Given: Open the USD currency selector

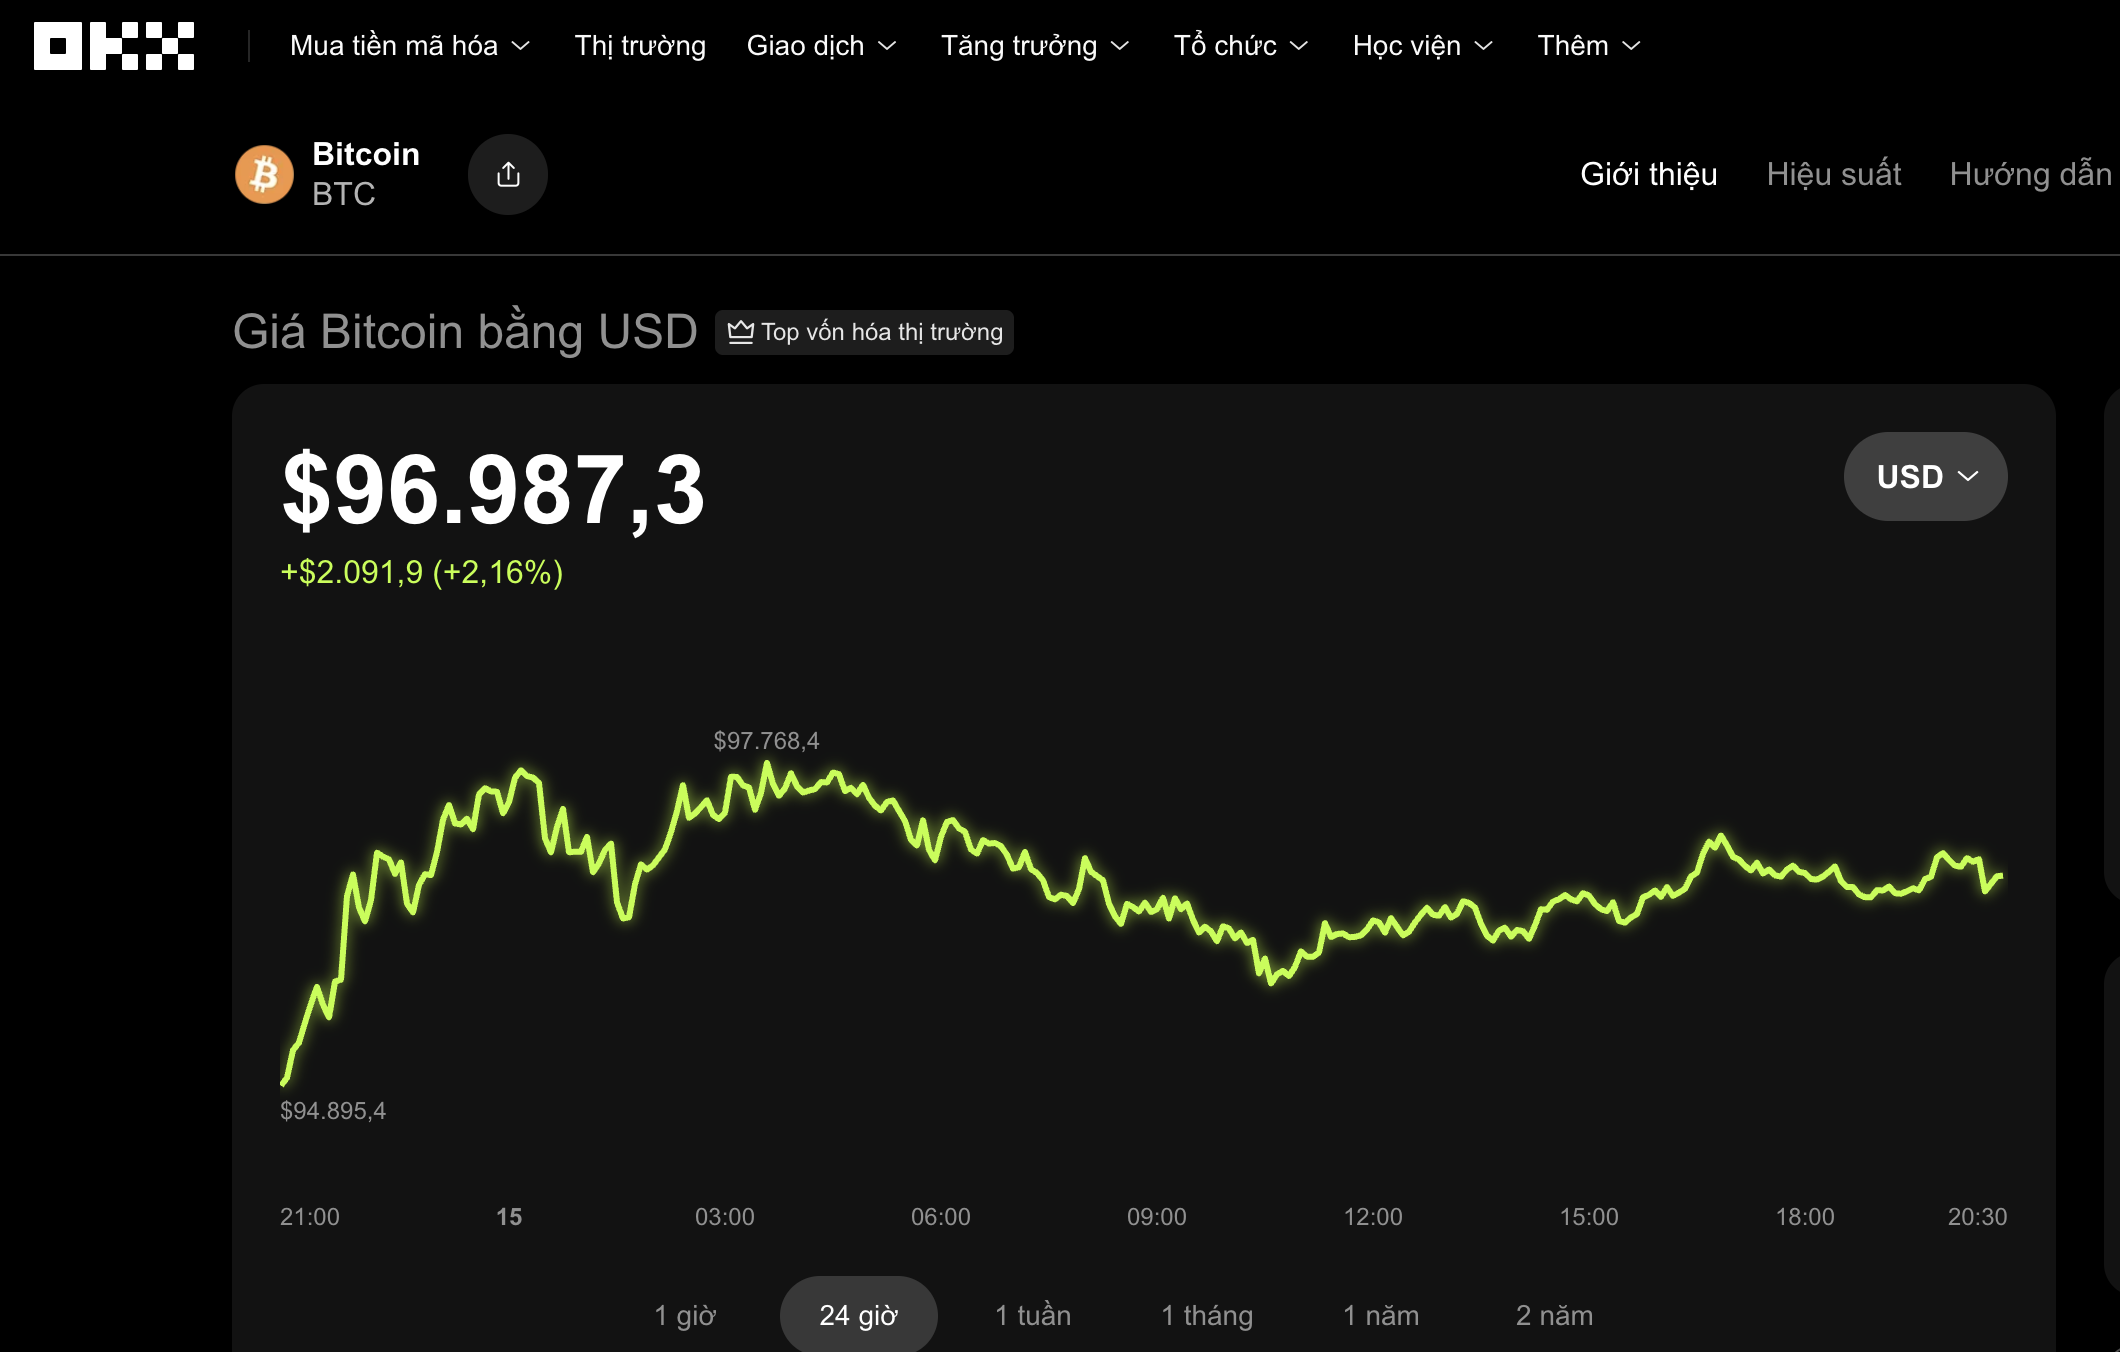Looking at the screenshot, I should (1925, 476).
